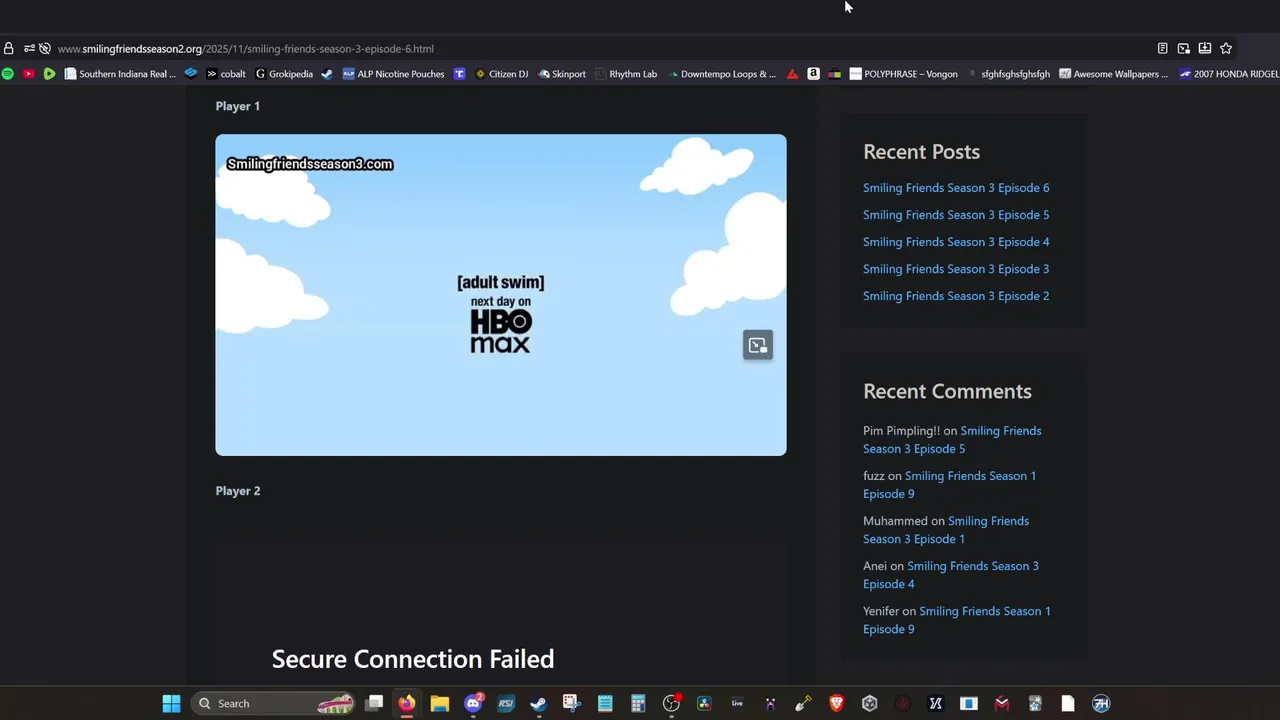Open the Rhythm Lab bookmark

tap(626, 74)
